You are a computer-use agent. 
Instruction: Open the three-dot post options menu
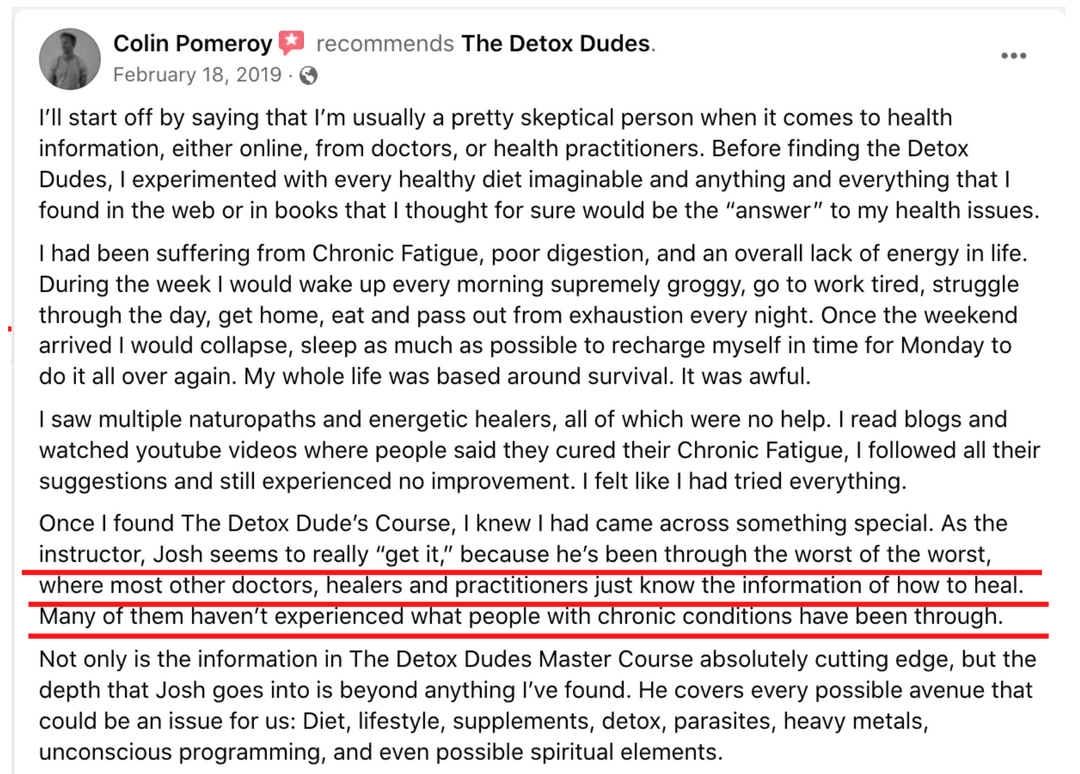tap(1013, 56)
